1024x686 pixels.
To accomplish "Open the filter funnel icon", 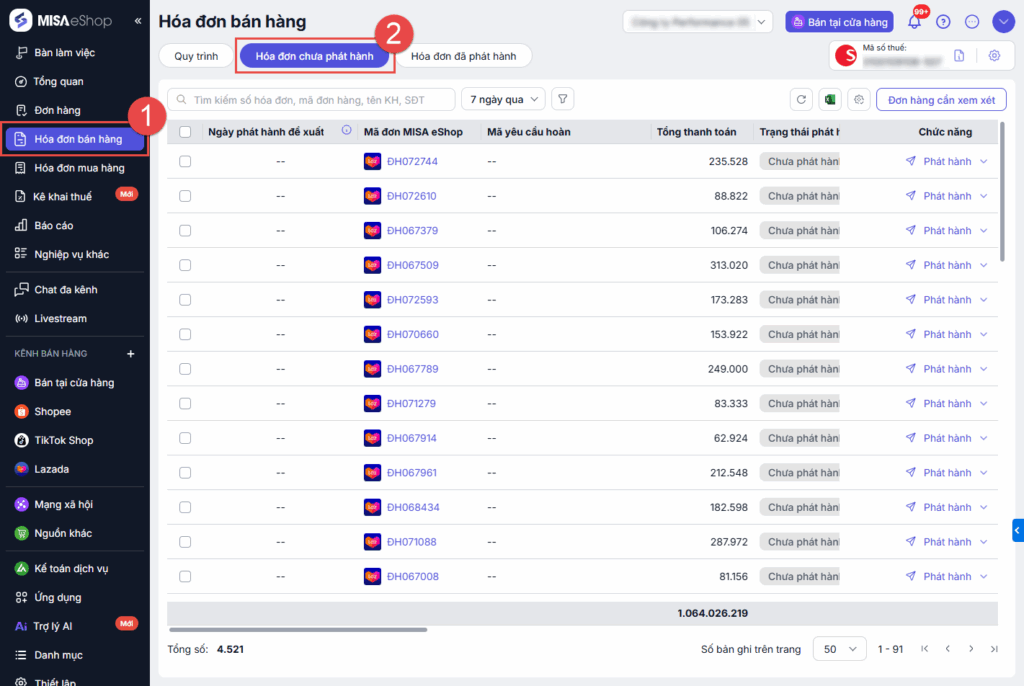I will (562, 99).
